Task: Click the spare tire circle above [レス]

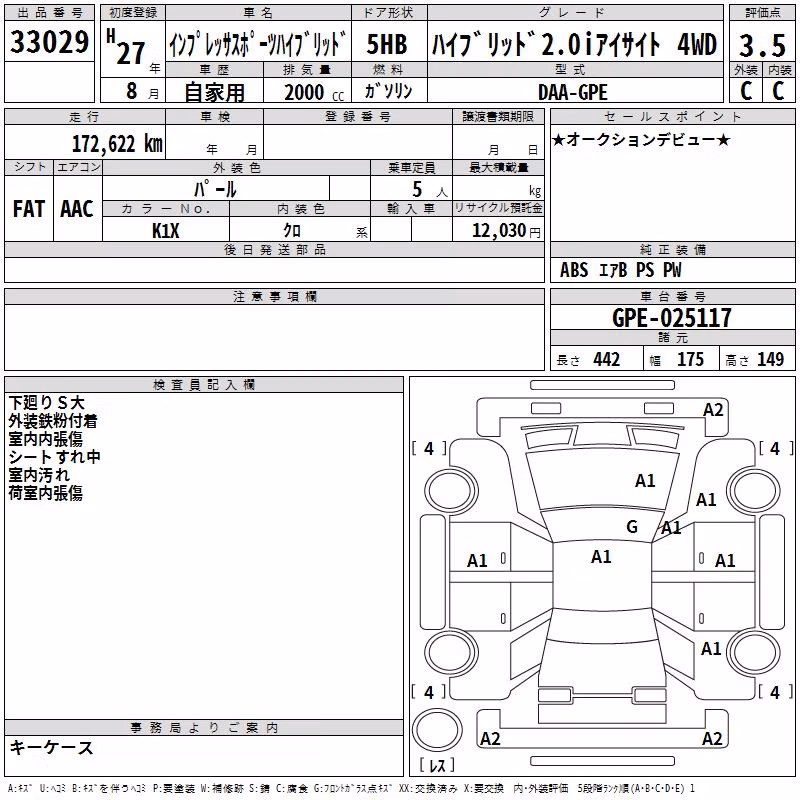Action: coord(437,730)
